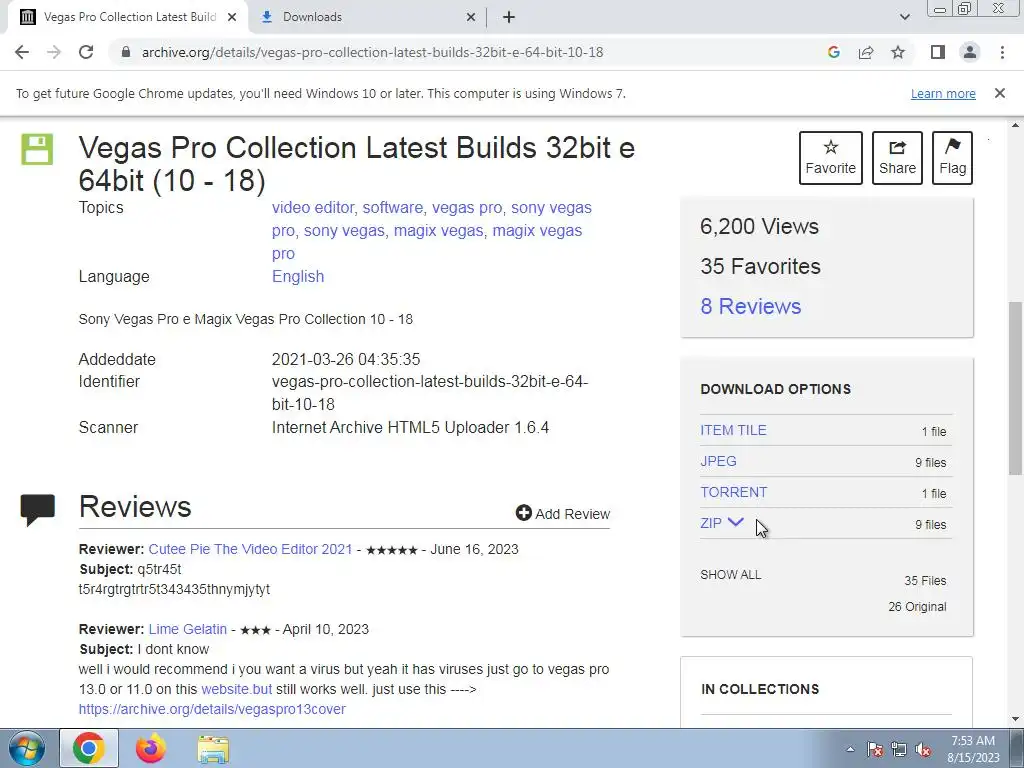This screenshot has height=768, width=1024.
Task: Click the Flag button
Action: pyautogui.click(x=952, y=158)
